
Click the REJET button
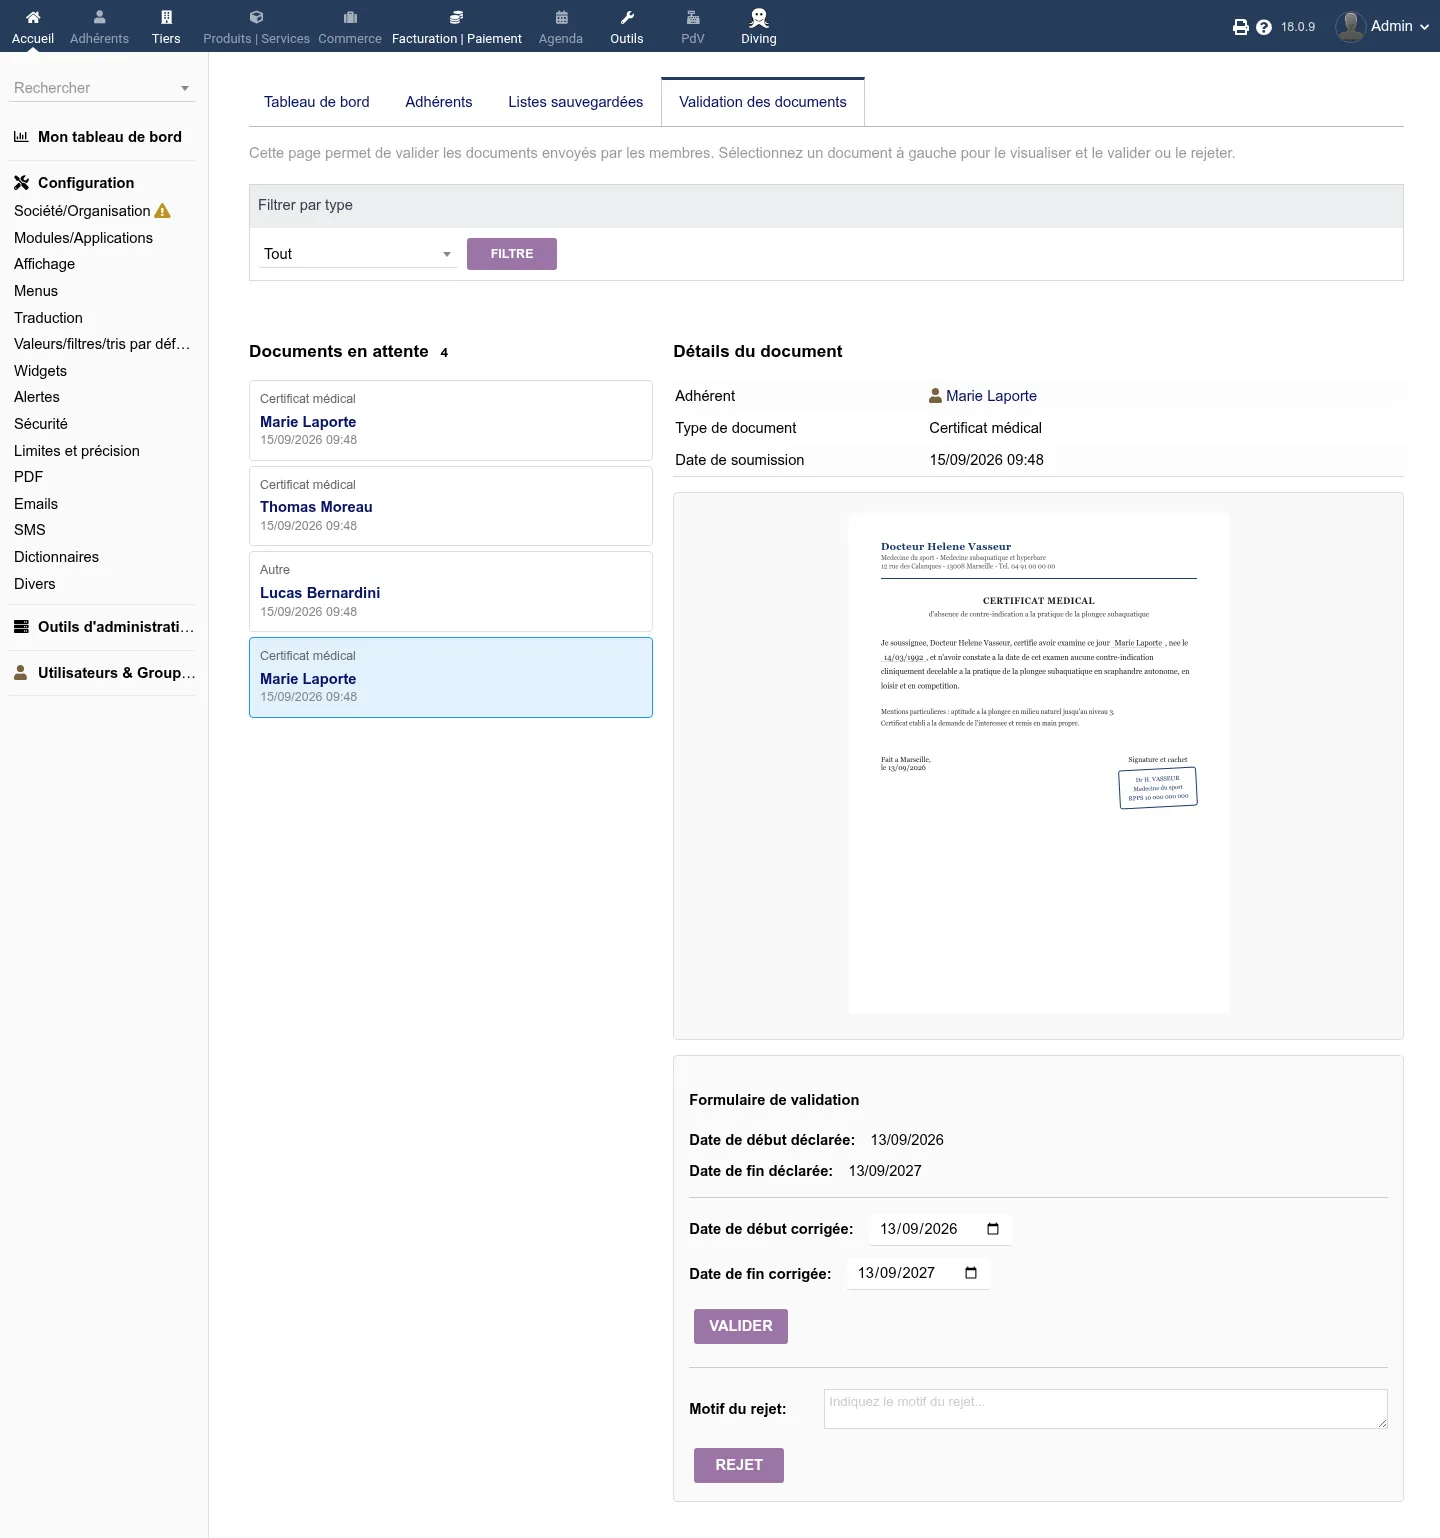coord(739,1465)
